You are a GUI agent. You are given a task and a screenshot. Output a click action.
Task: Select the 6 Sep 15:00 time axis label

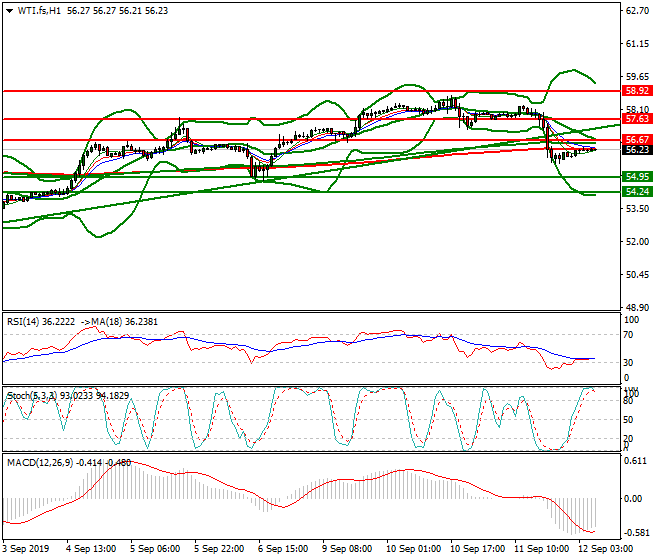[283, 549]
